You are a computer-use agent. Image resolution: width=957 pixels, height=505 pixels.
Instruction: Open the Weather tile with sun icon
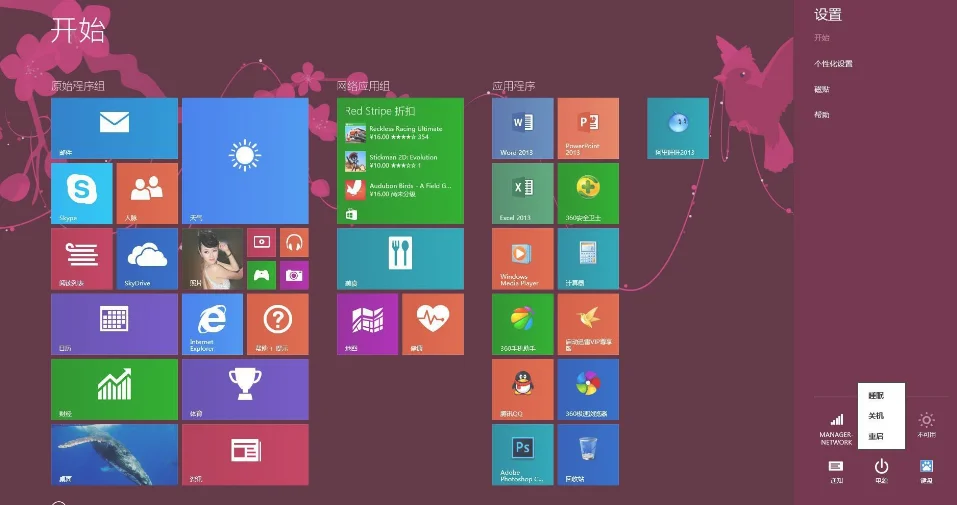pyautogui.click(x=245, y=161)
